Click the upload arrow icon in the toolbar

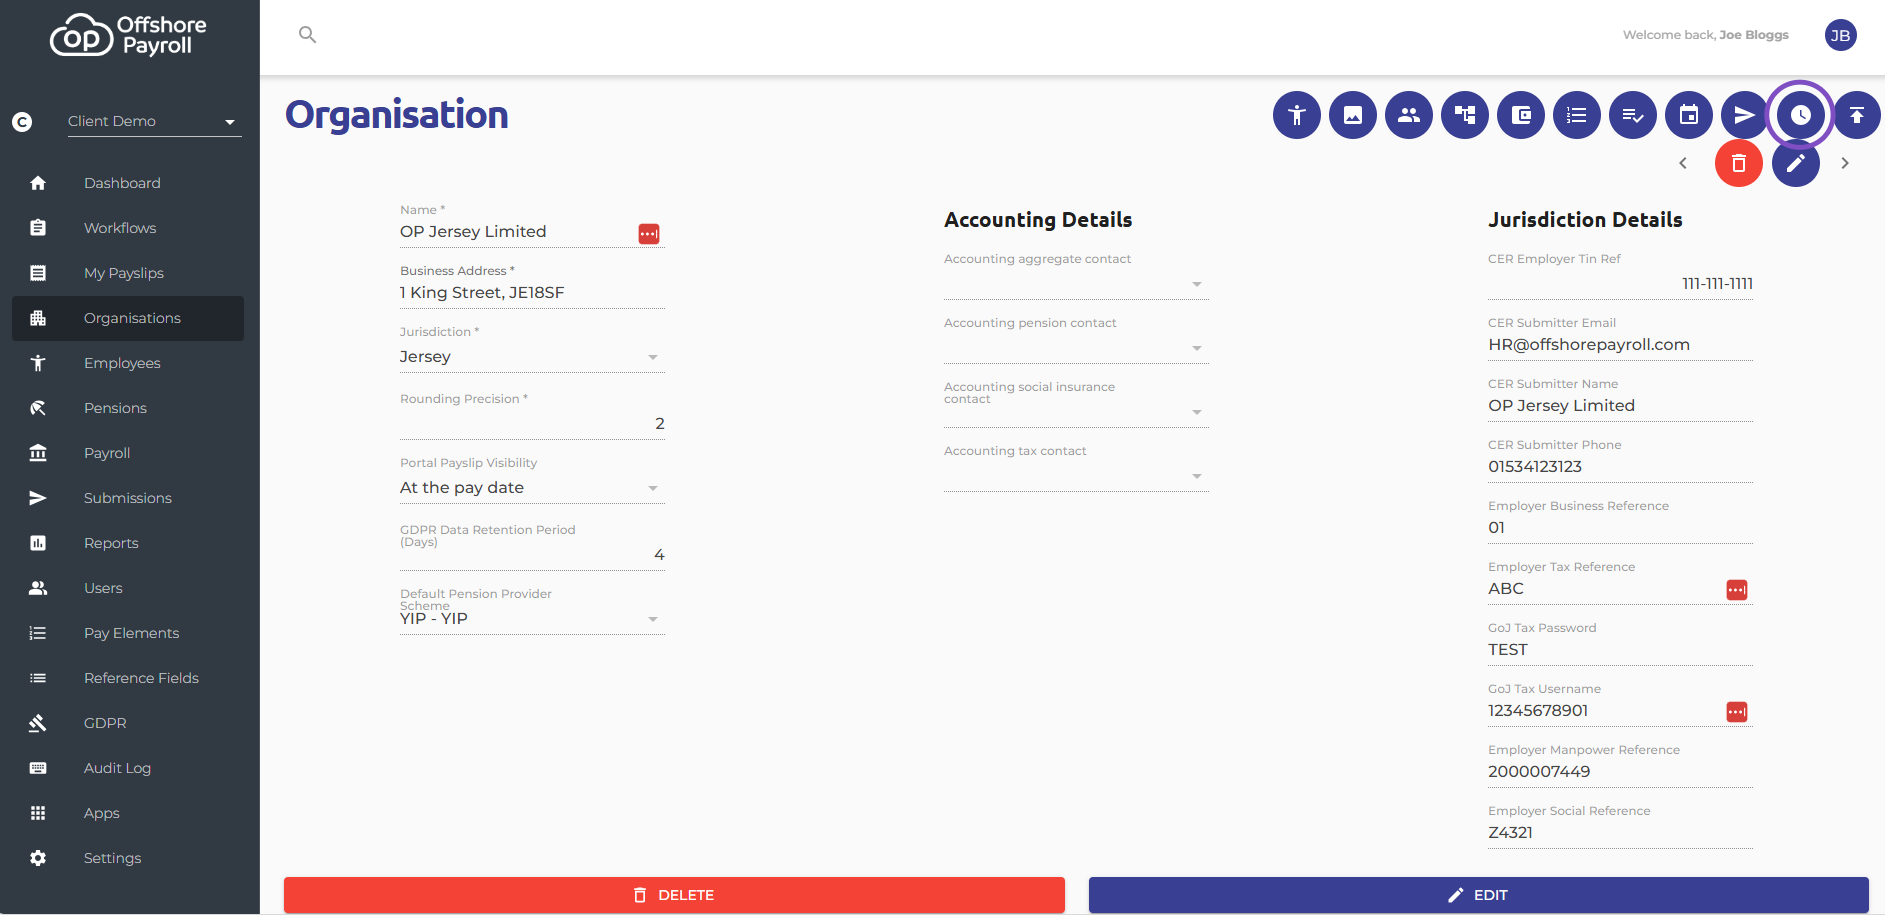[1857, 115]
